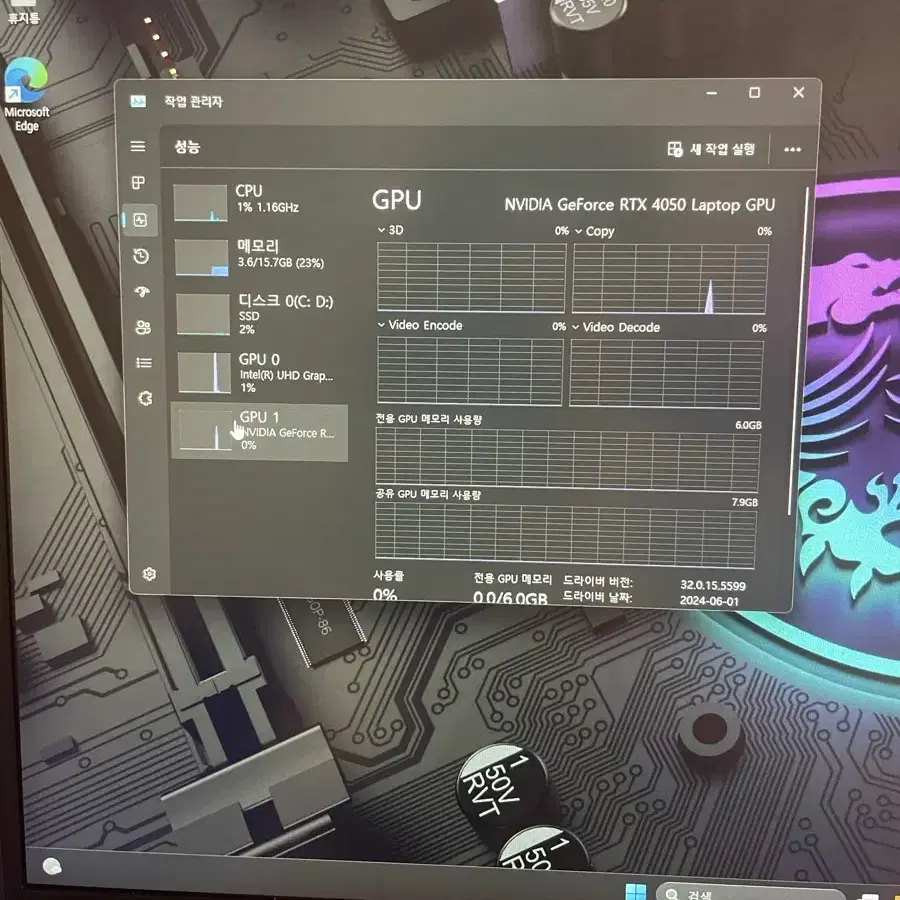This screenshot has width=900, height=900.
Task: Open the Startup apps sidebar icon
Action: [x=142, y=292]
